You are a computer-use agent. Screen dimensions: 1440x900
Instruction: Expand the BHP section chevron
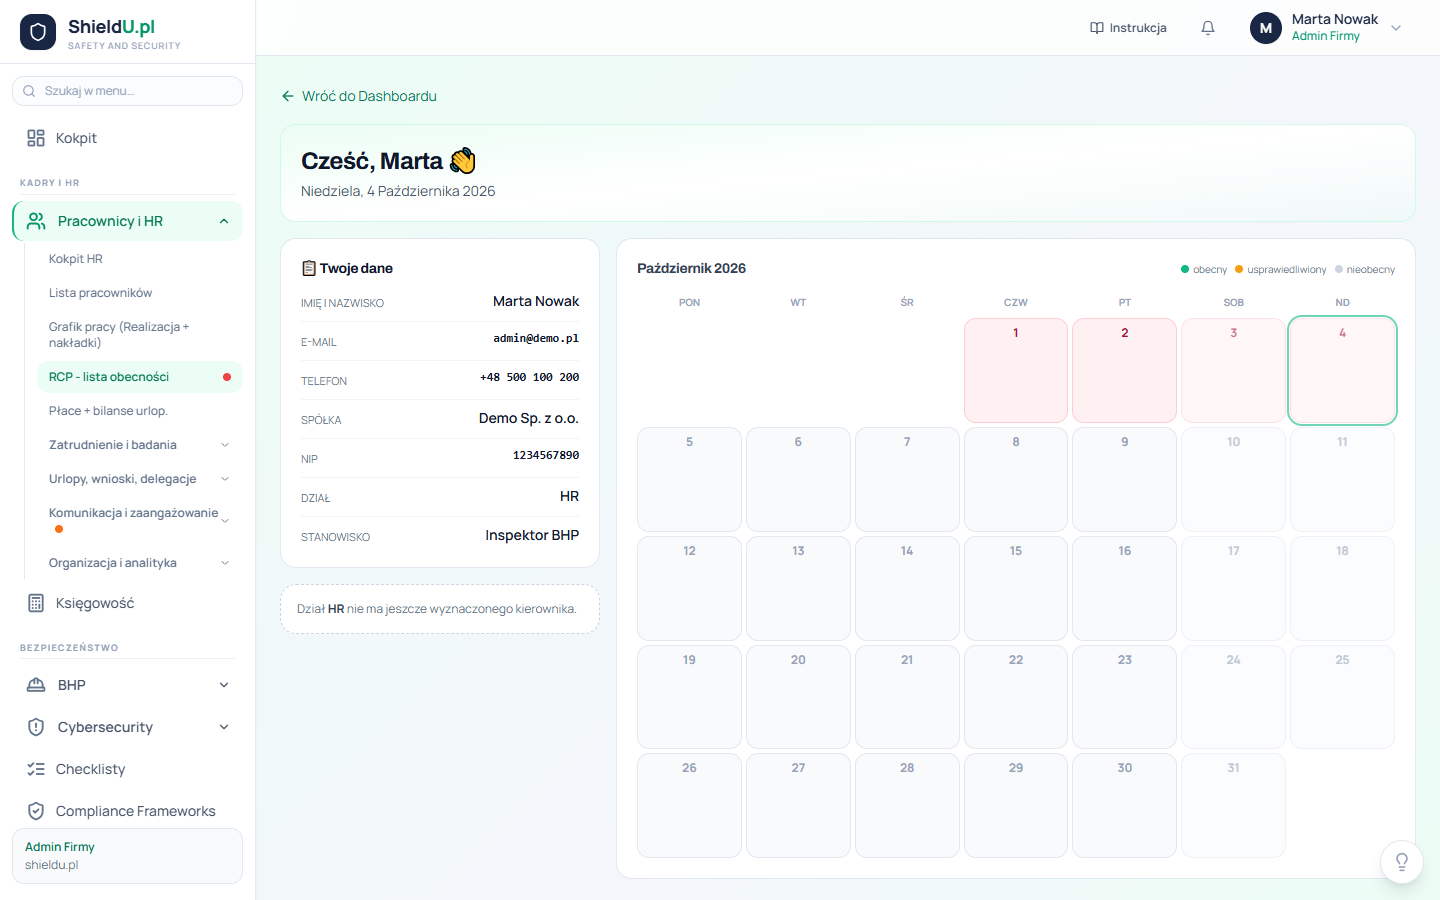point(224,685)
